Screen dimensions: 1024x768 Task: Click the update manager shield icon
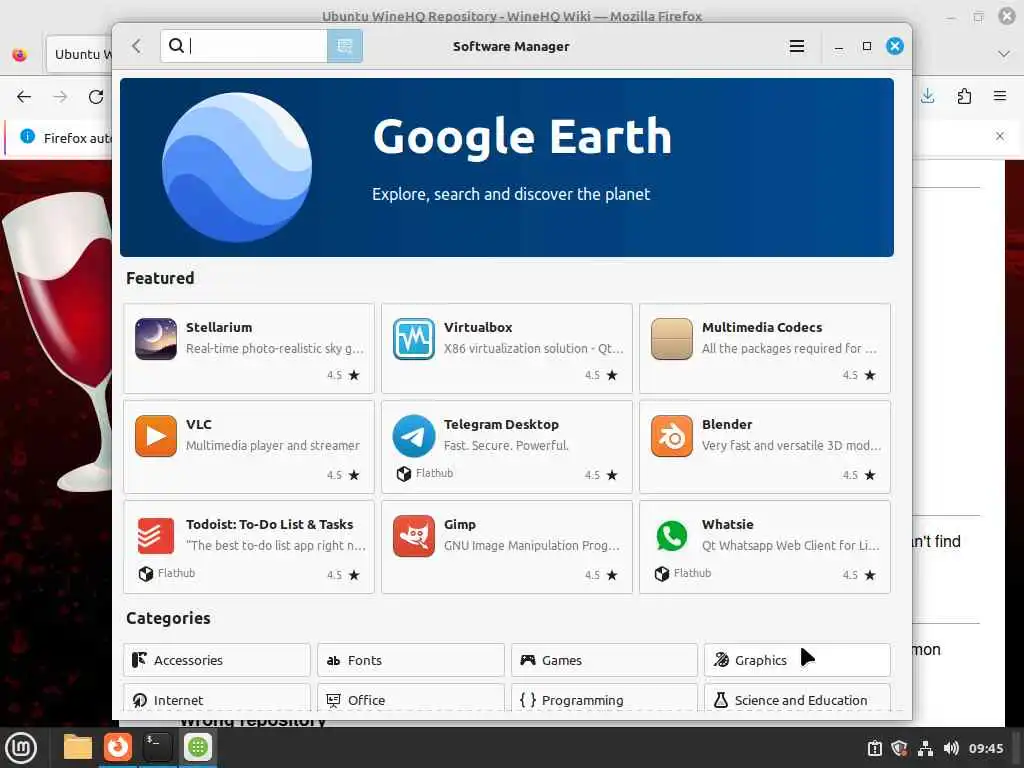pyautogui.click(x=899, y=748)
